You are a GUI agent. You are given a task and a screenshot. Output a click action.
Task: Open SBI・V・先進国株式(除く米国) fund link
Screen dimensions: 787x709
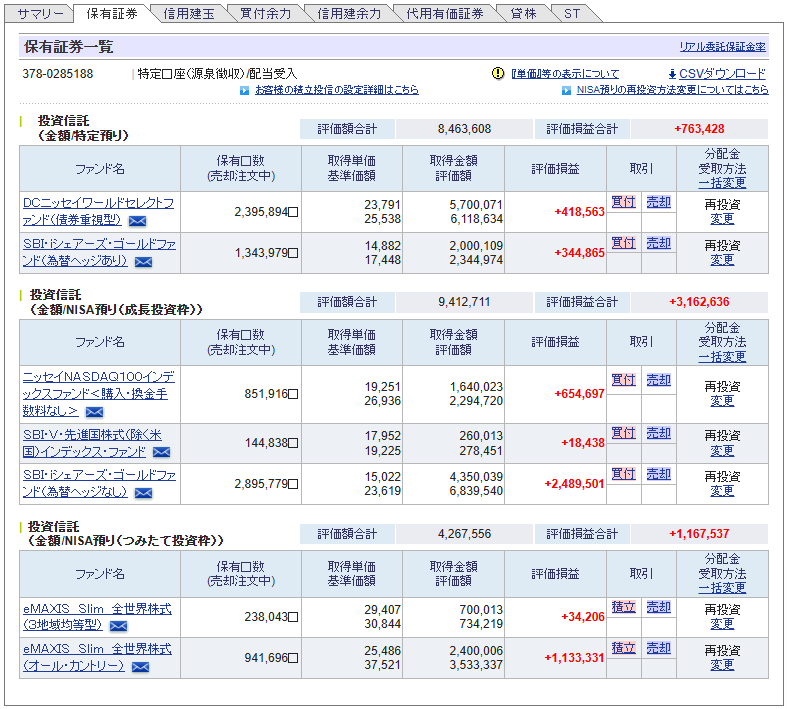coord(92,443)
